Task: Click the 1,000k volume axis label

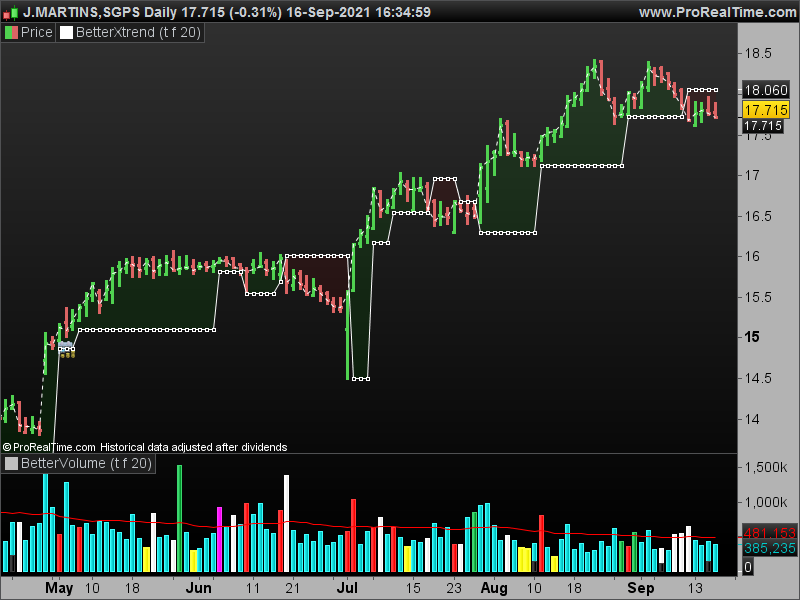Action: point(765,503)
